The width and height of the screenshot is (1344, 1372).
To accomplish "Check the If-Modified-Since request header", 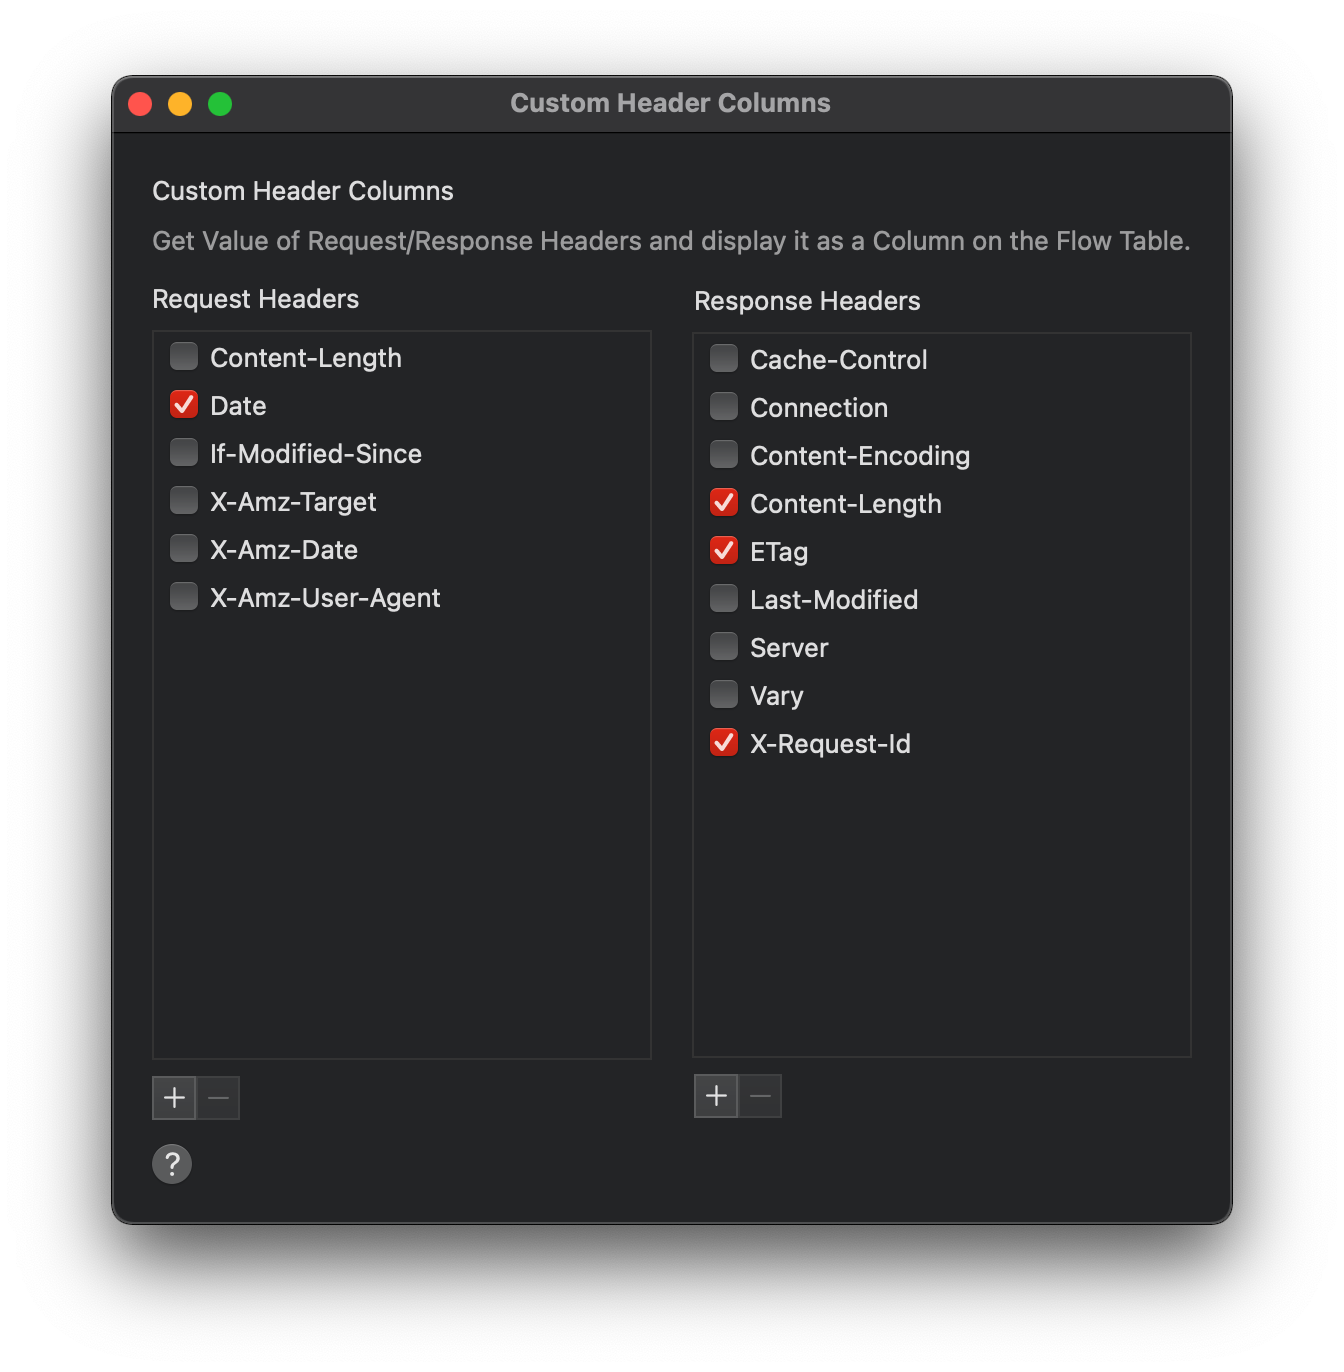I will (x=183, y=452).
